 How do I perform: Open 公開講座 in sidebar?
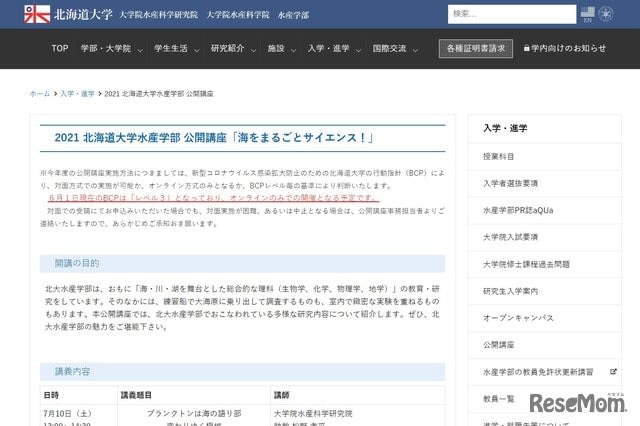(498, 345)
